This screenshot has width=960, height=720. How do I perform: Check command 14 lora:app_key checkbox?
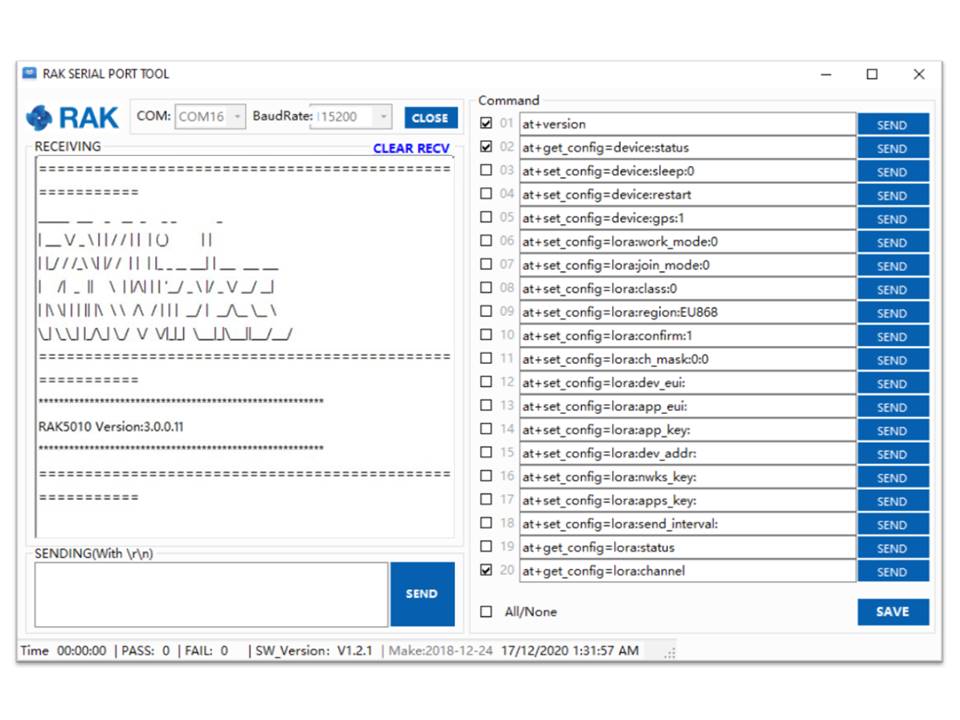[486, 429]
